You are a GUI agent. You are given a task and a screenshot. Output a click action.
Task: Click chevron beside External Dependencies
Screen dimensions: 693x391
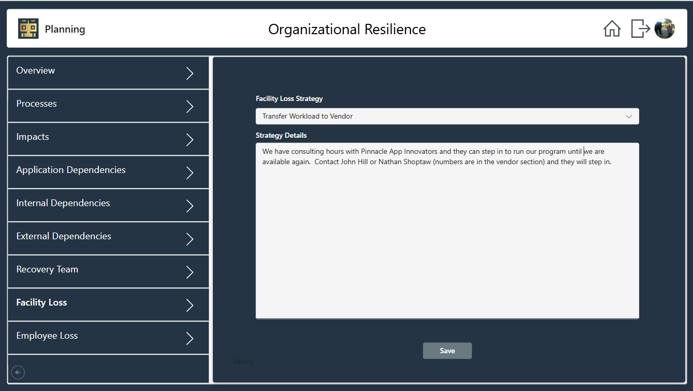tap(190, 239)
